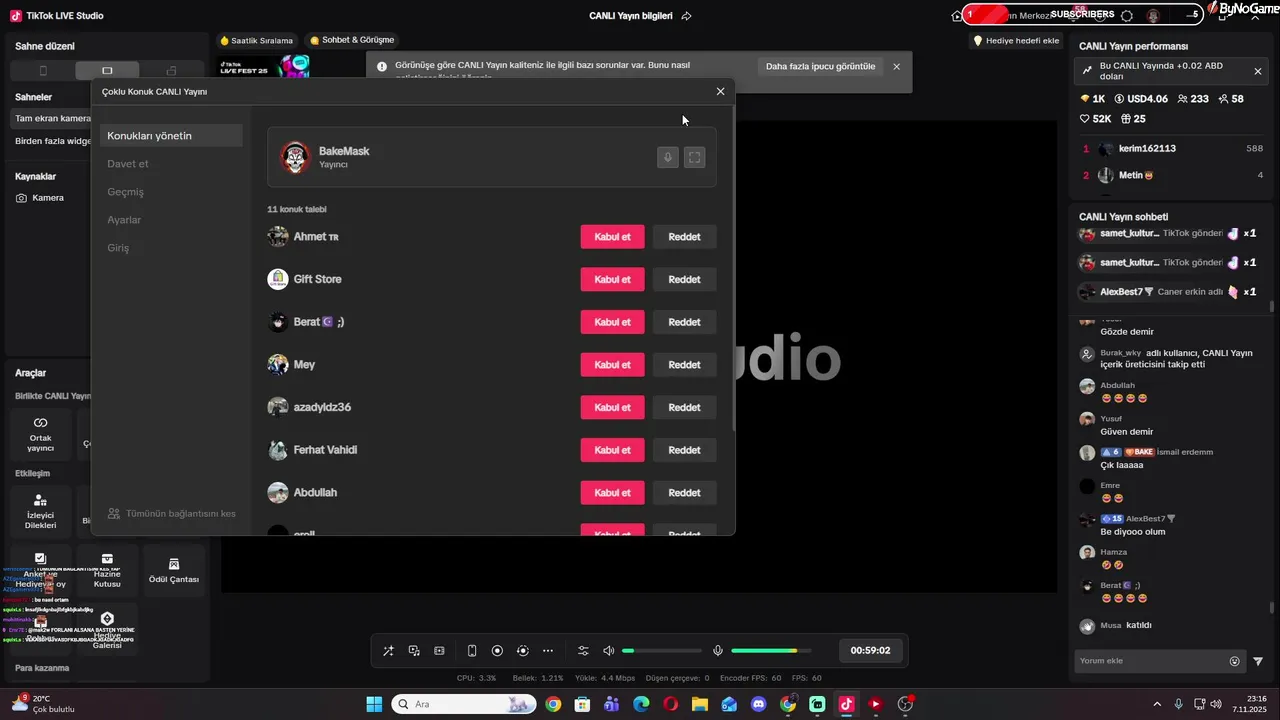Open emoji picker in comment field
Image resolution: width=1280 pixels, height=720 pixels.
[1235, 661]
